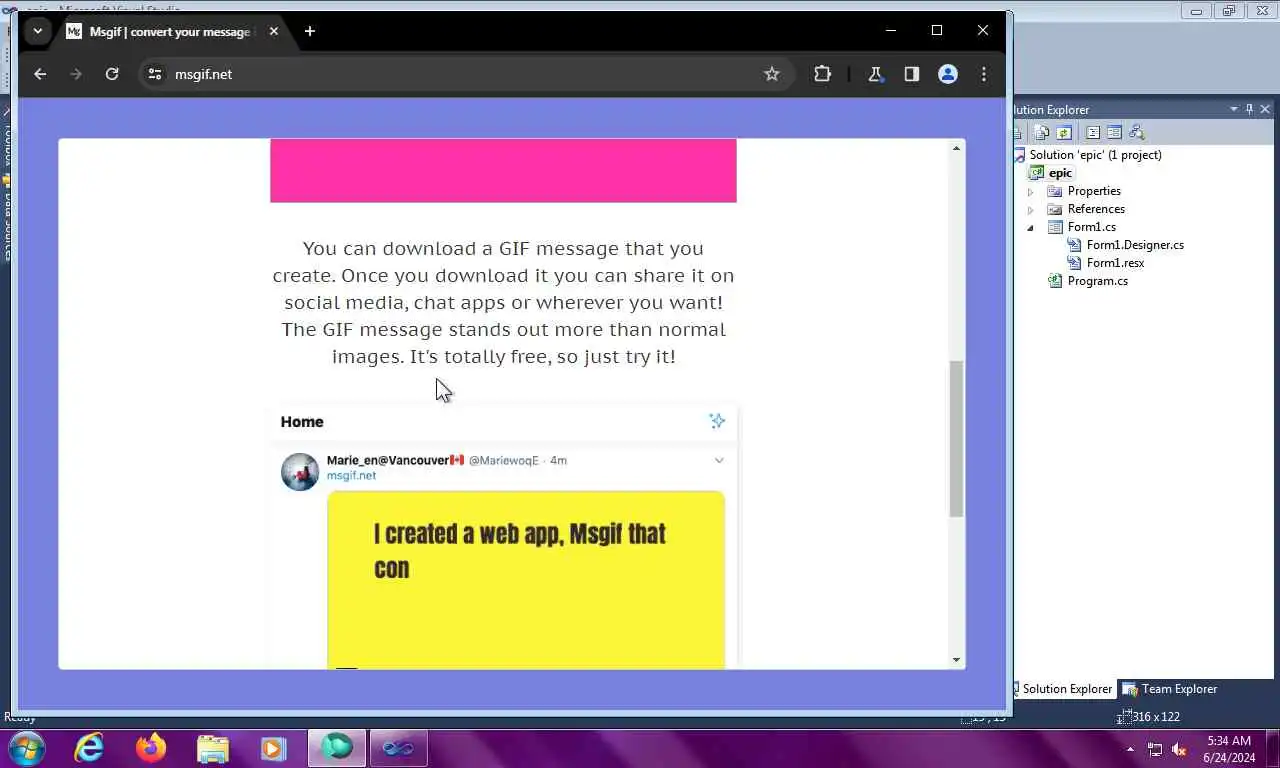Click the green round app taskbar icon
Screen dimensions: 1280x768
(x=337, y=748)
